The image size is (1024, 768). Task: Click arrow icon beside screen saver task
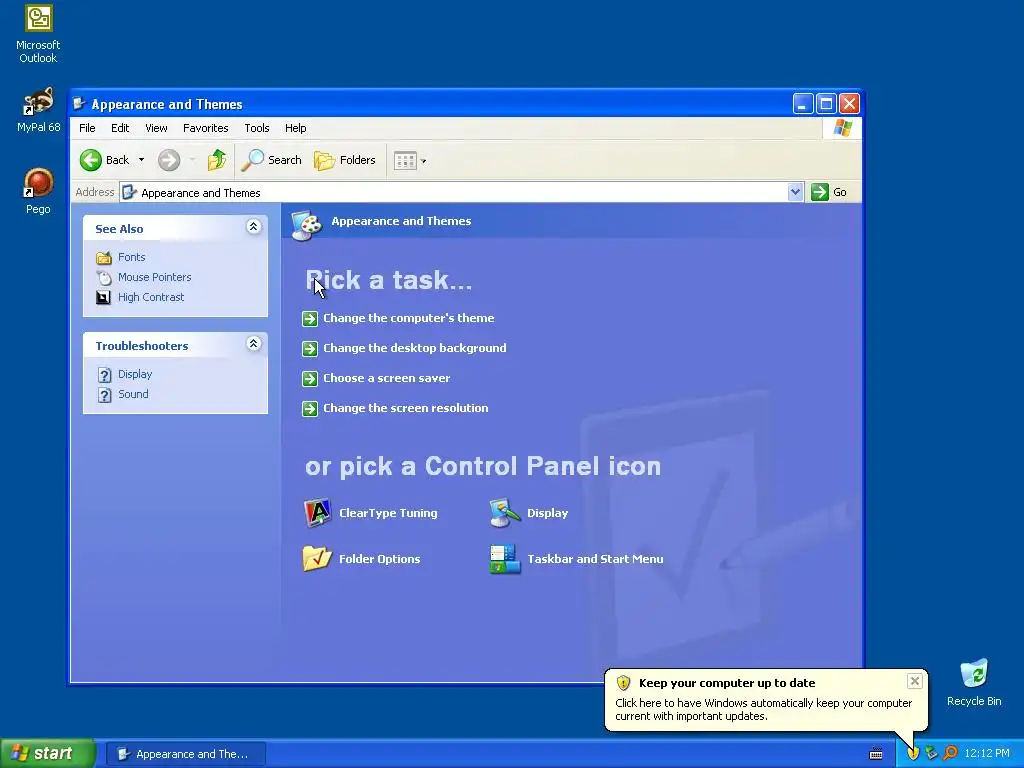click(x=310, y=379)
